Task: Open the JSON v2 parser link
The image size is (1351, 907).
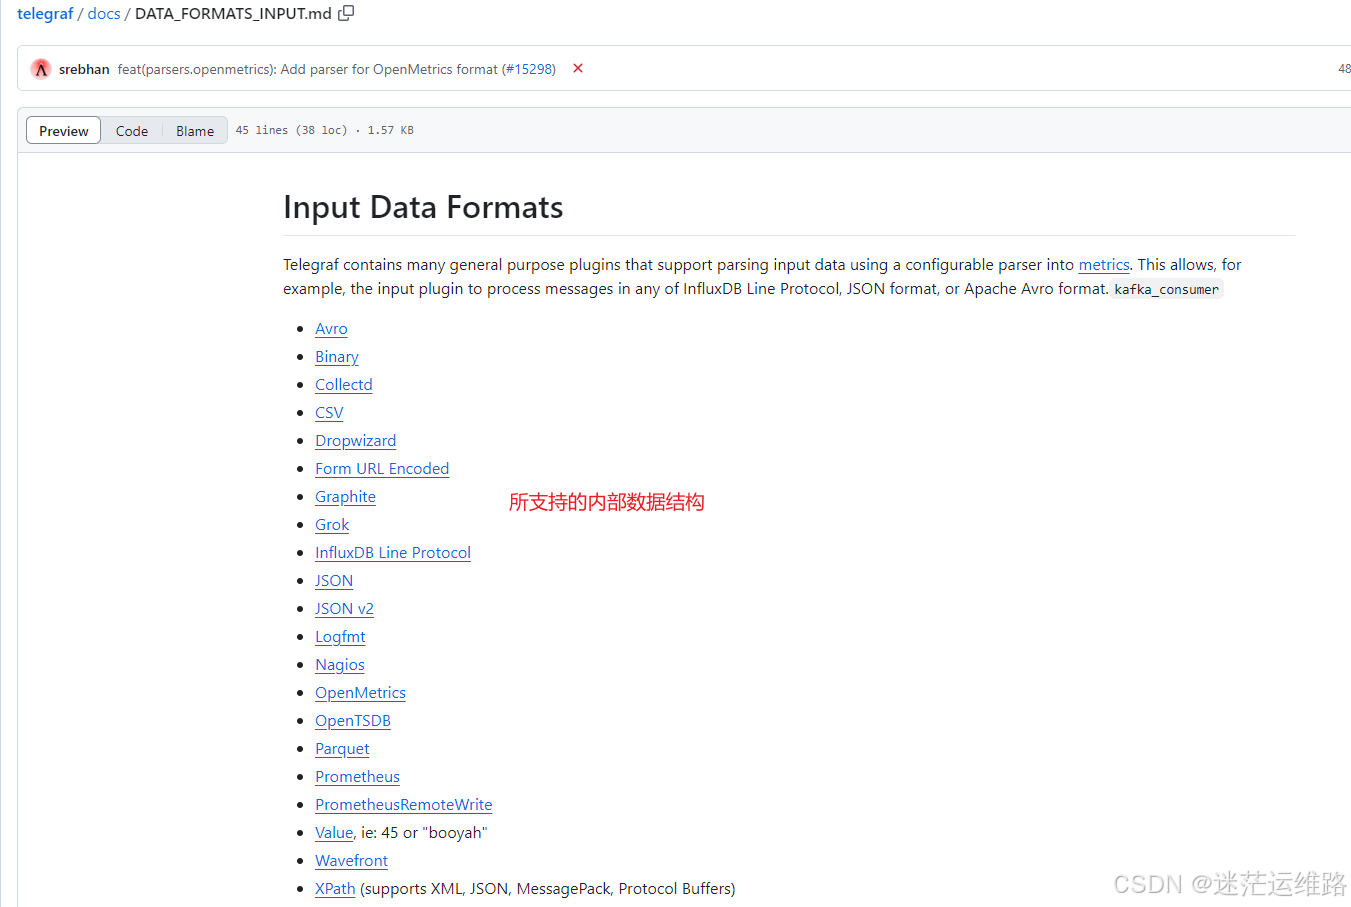Action: (345, 609)
